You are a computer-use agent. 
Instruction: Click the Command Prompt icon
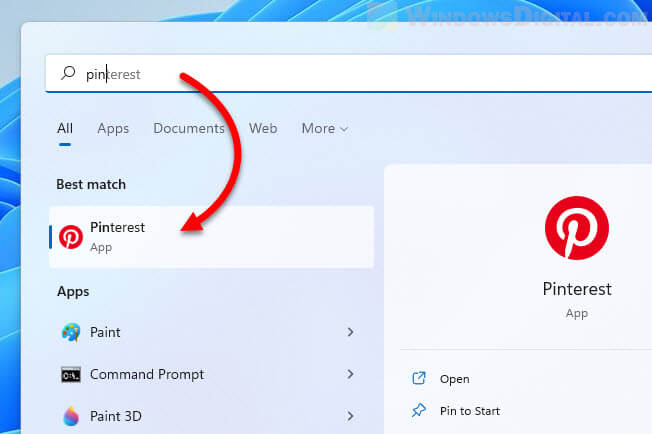(x=71, y=375)
